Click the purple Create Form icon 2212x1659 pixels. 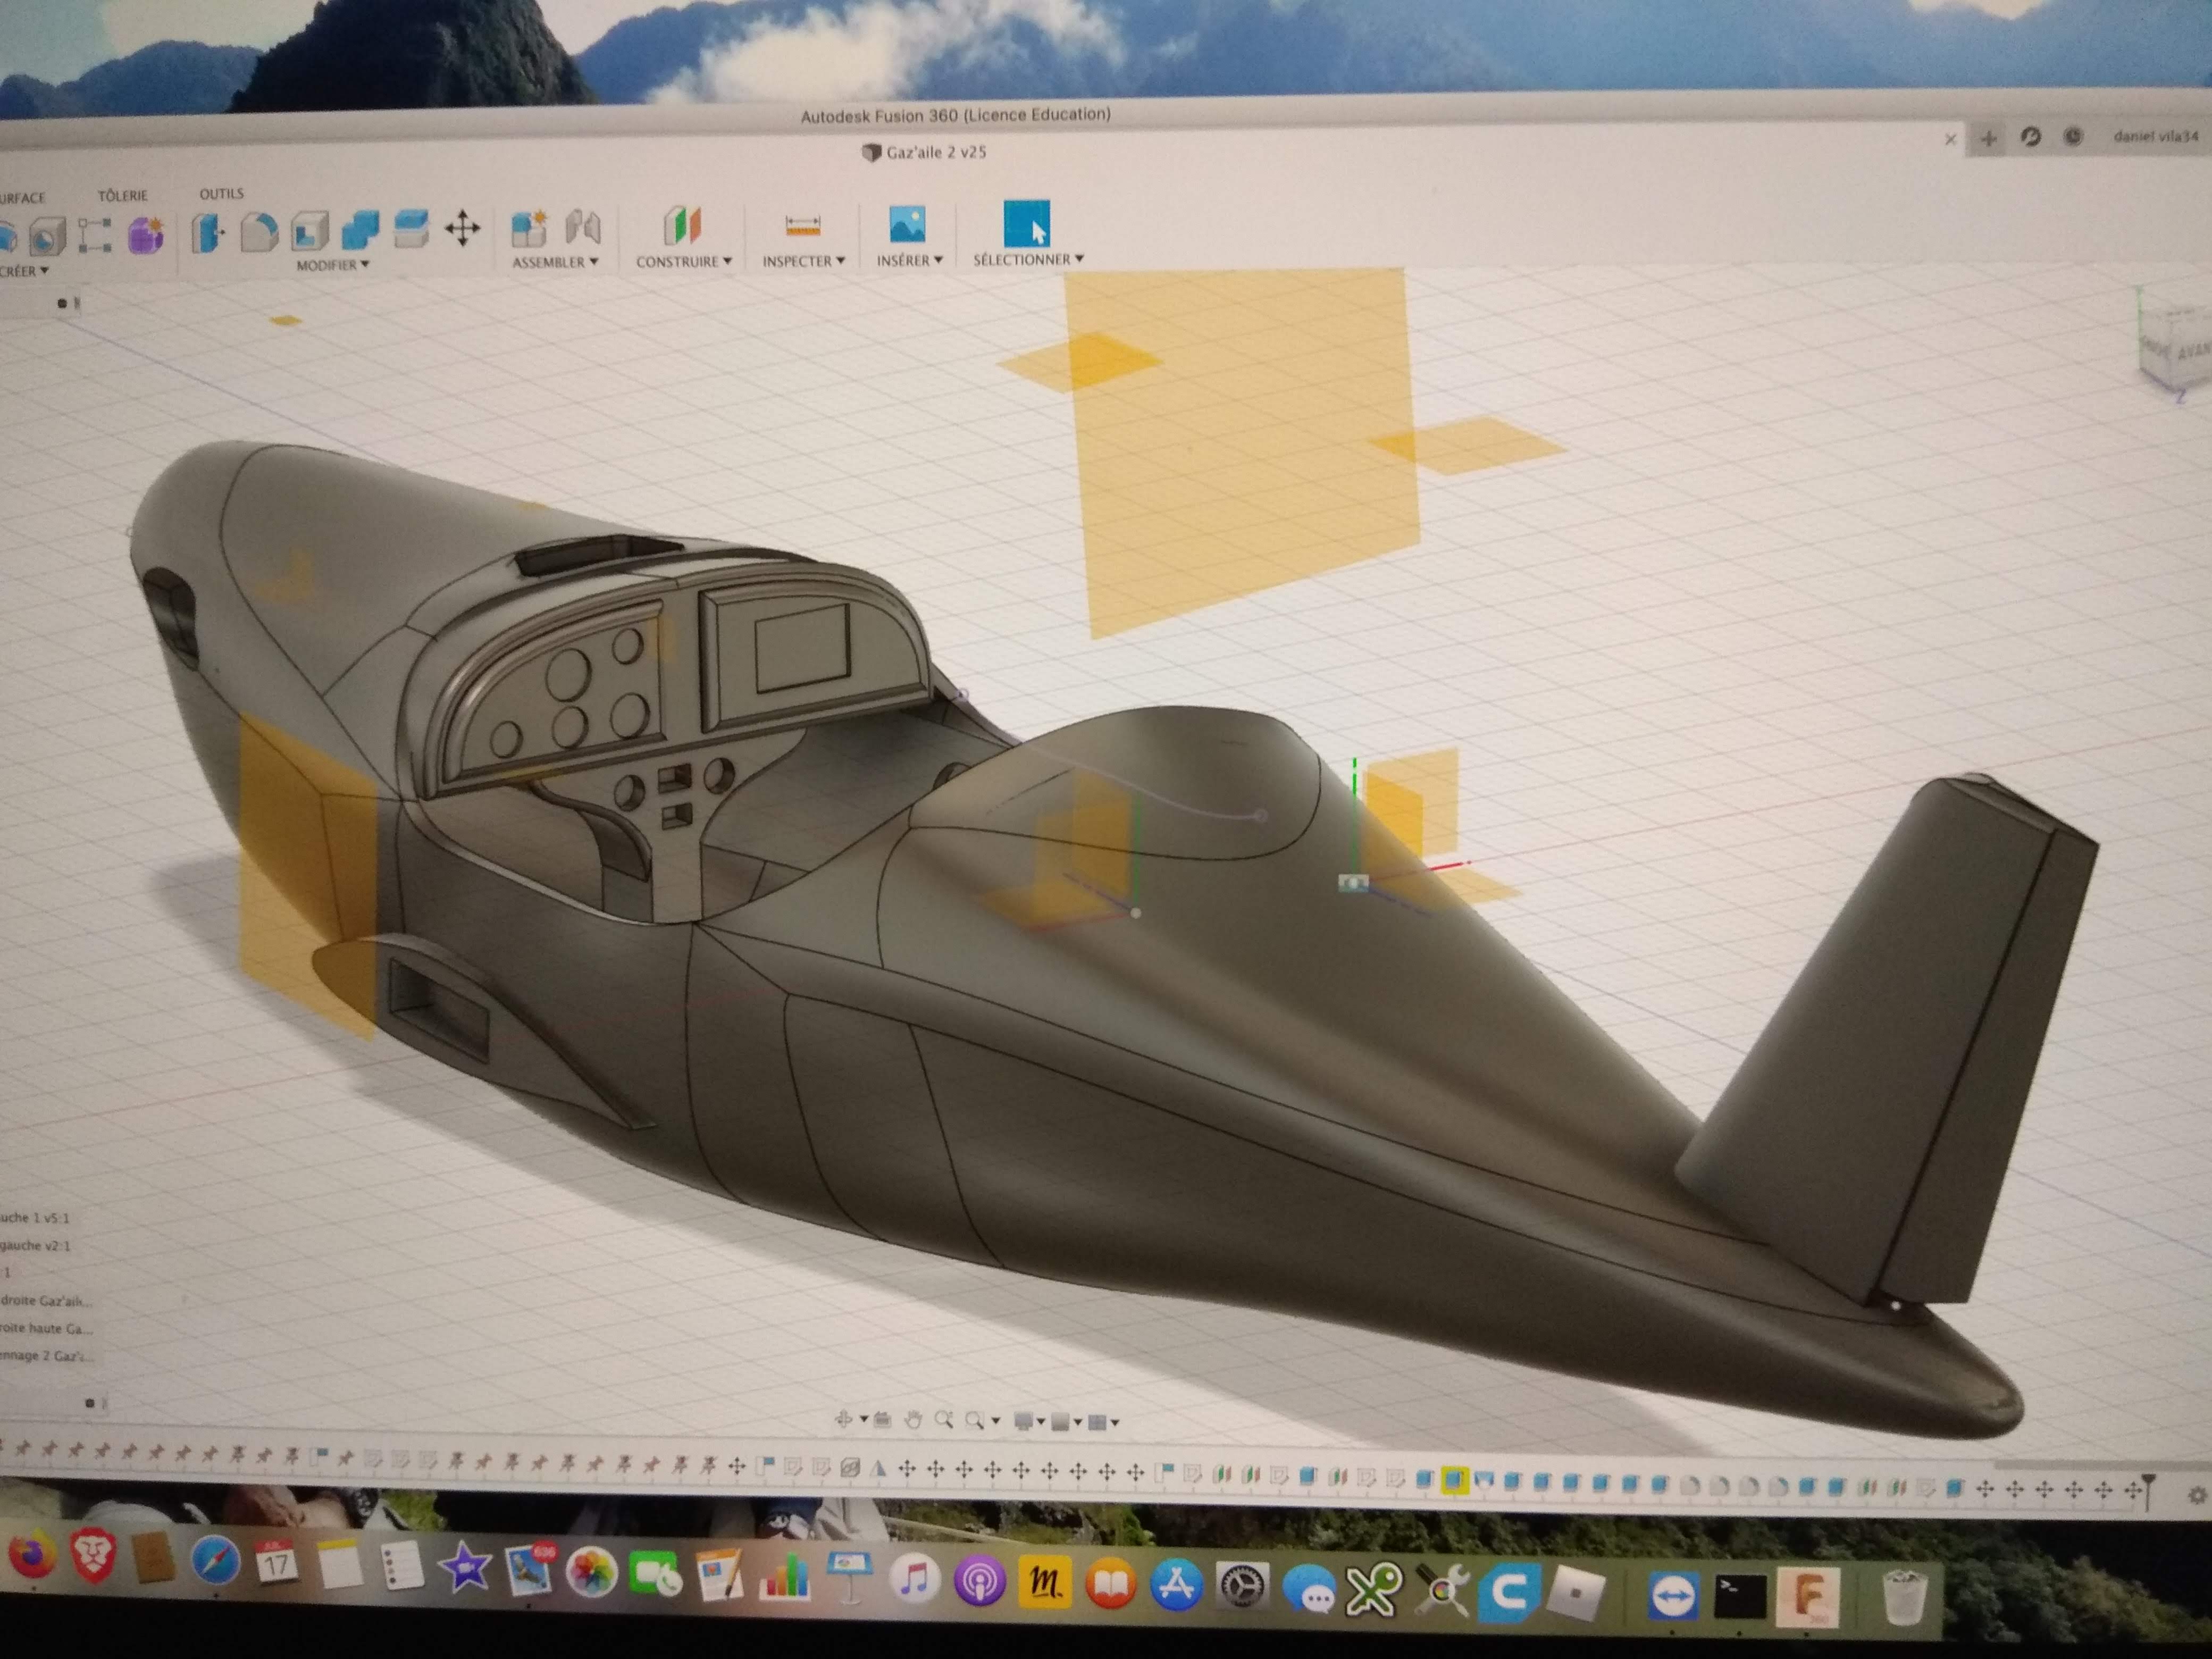(x=146, y=235)
